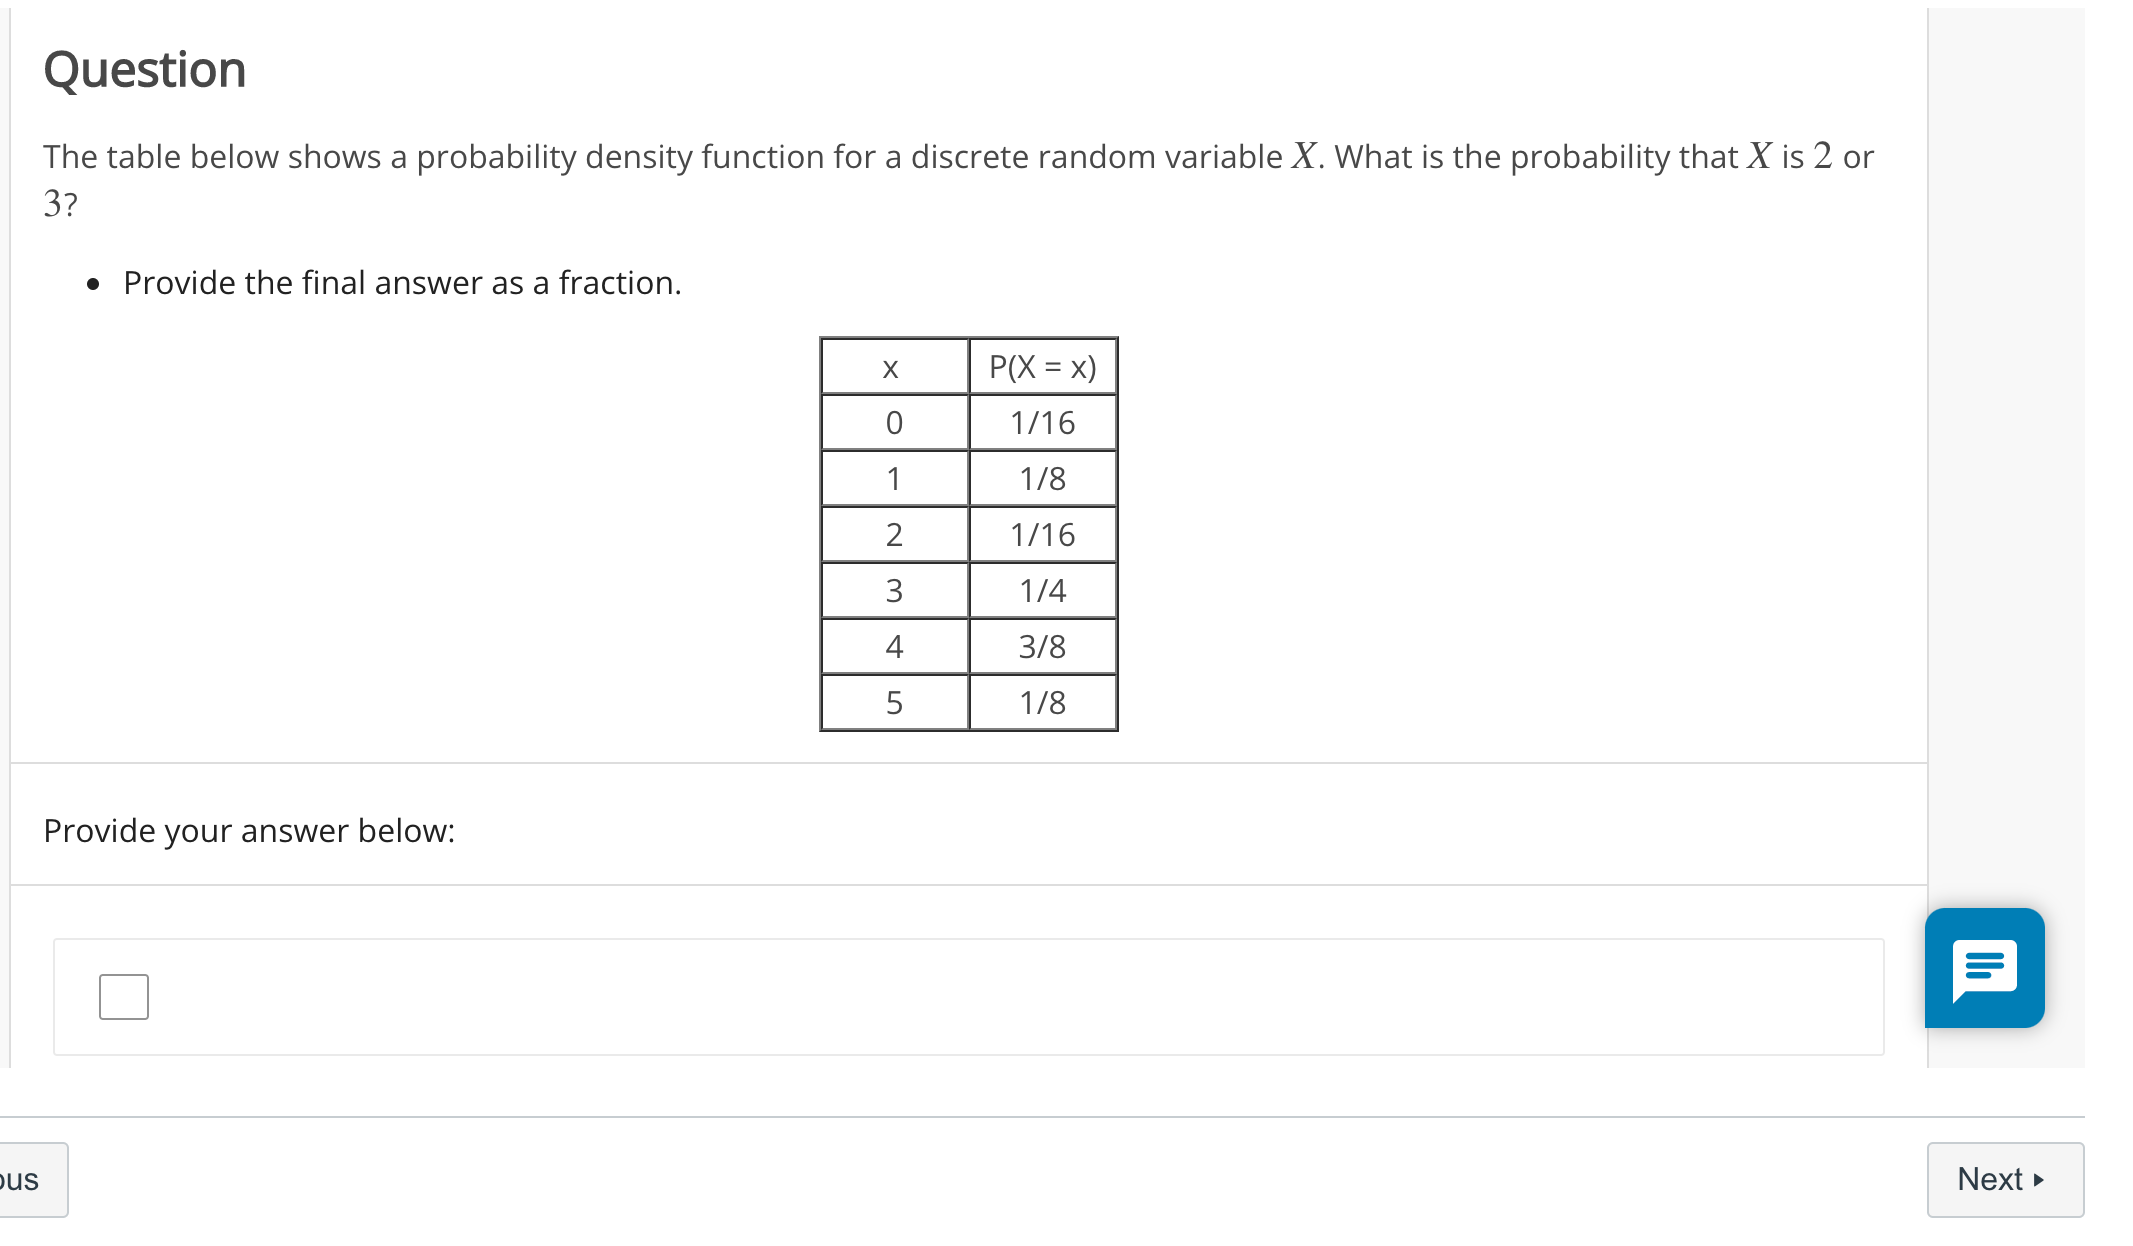Select the 3/8 value in the table
2133x1246 pixels.
(1042, 646)
